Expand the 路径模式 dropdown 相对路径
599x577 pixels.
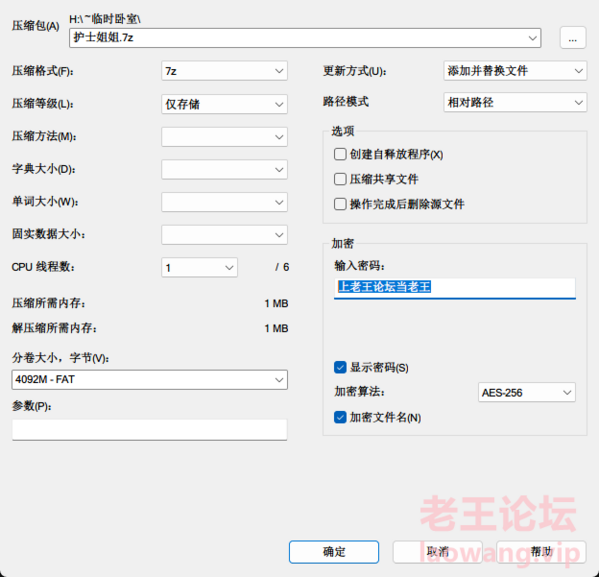click(x=515, y=102)
